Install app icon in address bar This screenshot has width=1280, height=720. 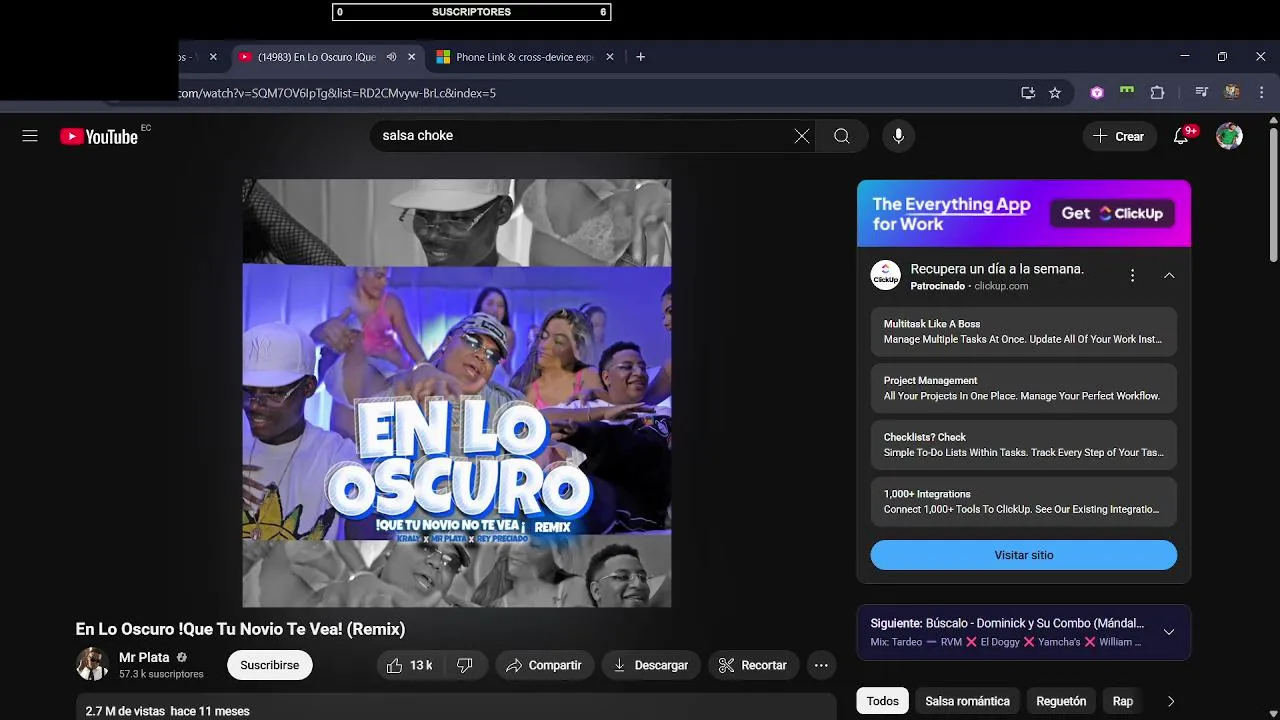coord(1028,93)
